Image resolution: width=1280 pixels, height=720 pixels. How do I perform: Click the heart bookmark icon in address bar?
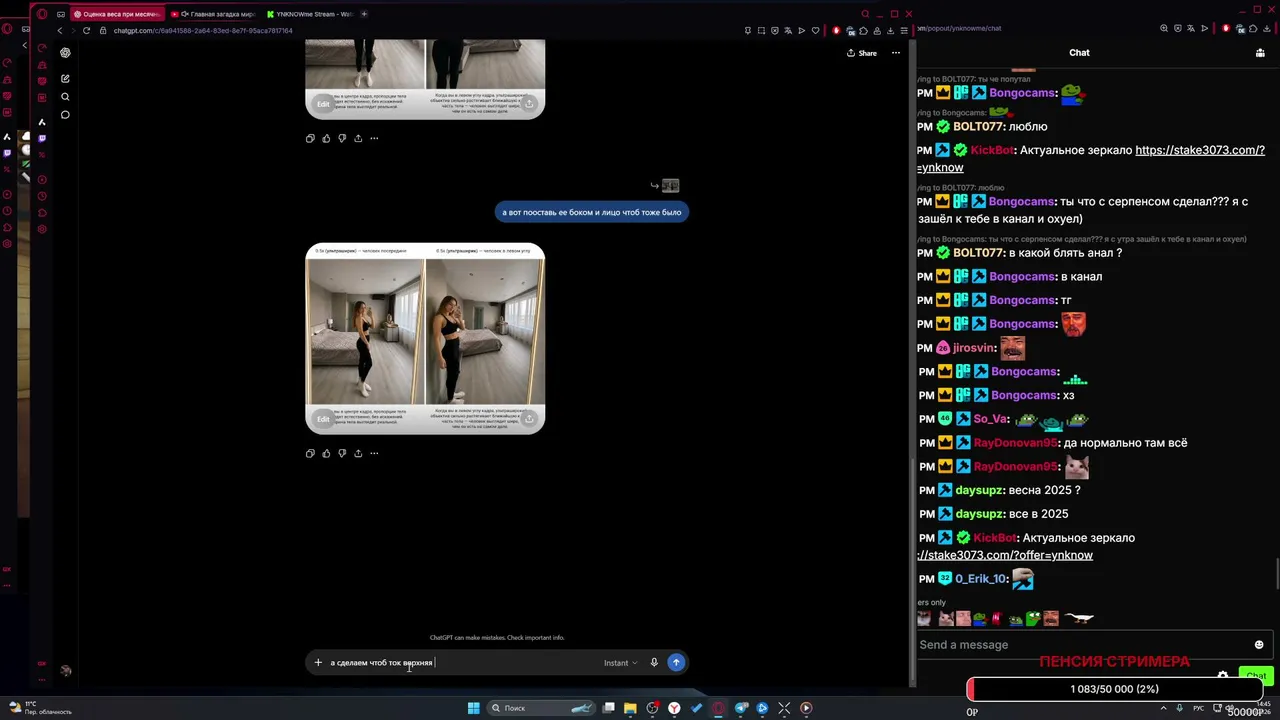pos(815,30)
